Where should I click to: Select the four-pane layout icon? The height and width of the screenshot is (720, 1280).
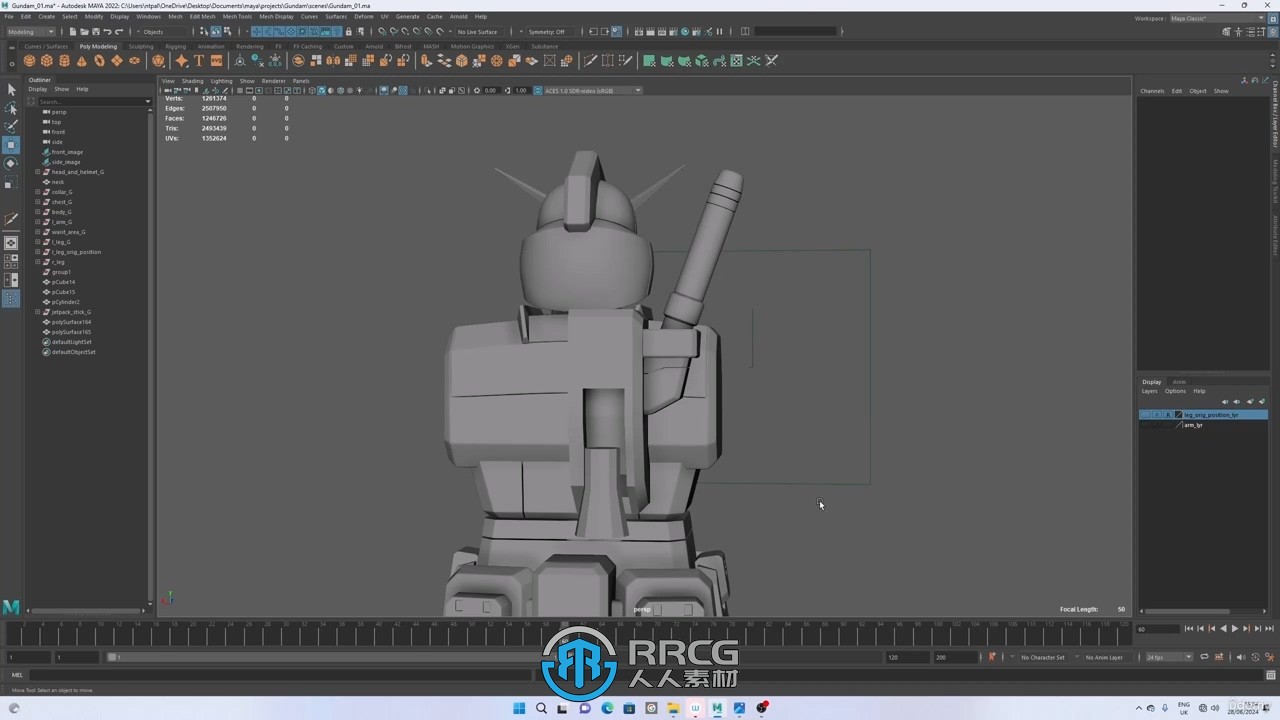pos(11,261)
